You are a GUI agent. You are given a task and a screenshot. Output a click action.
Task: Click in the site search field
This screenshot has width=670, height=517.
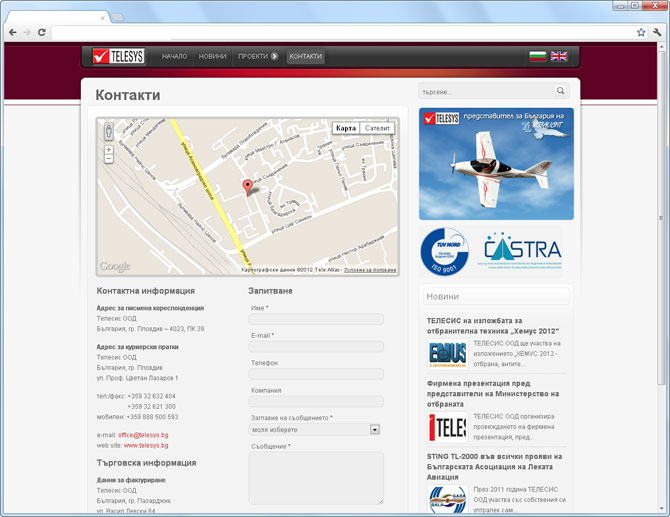pyautogui.click(x=487, y=91)
